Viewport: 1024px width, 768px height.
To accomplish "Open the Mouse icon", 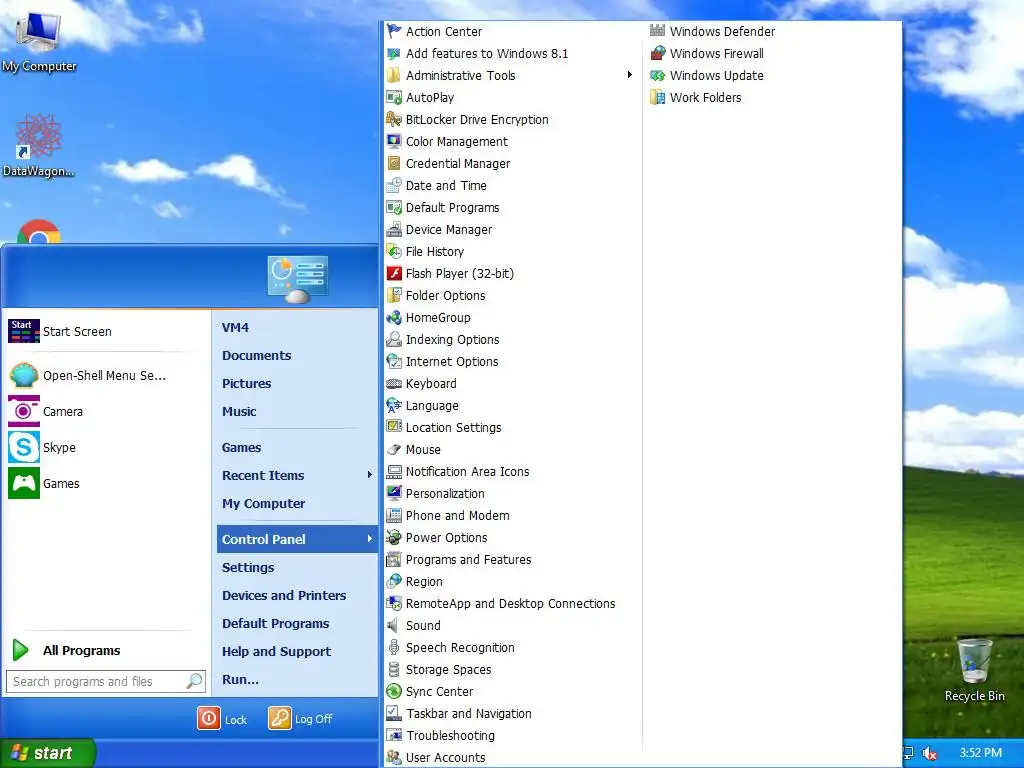I will click(x=394, y=449).
